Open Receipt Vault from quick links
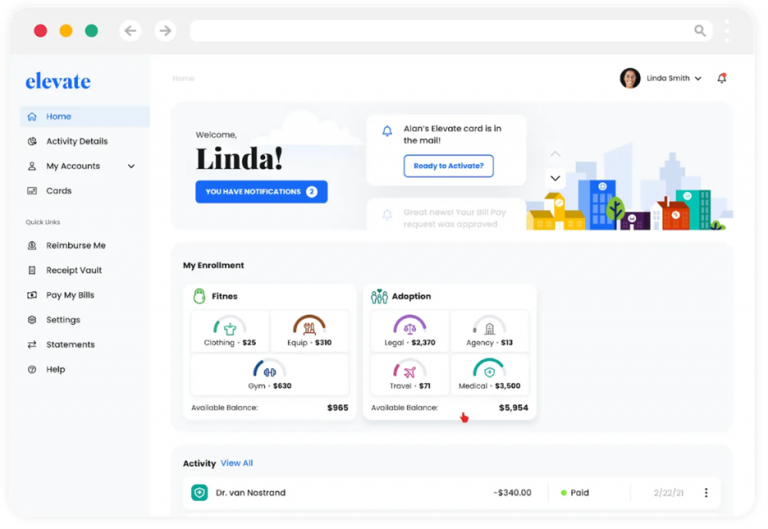768x529 pixels. pyautogui.click(x=73, y=270)
